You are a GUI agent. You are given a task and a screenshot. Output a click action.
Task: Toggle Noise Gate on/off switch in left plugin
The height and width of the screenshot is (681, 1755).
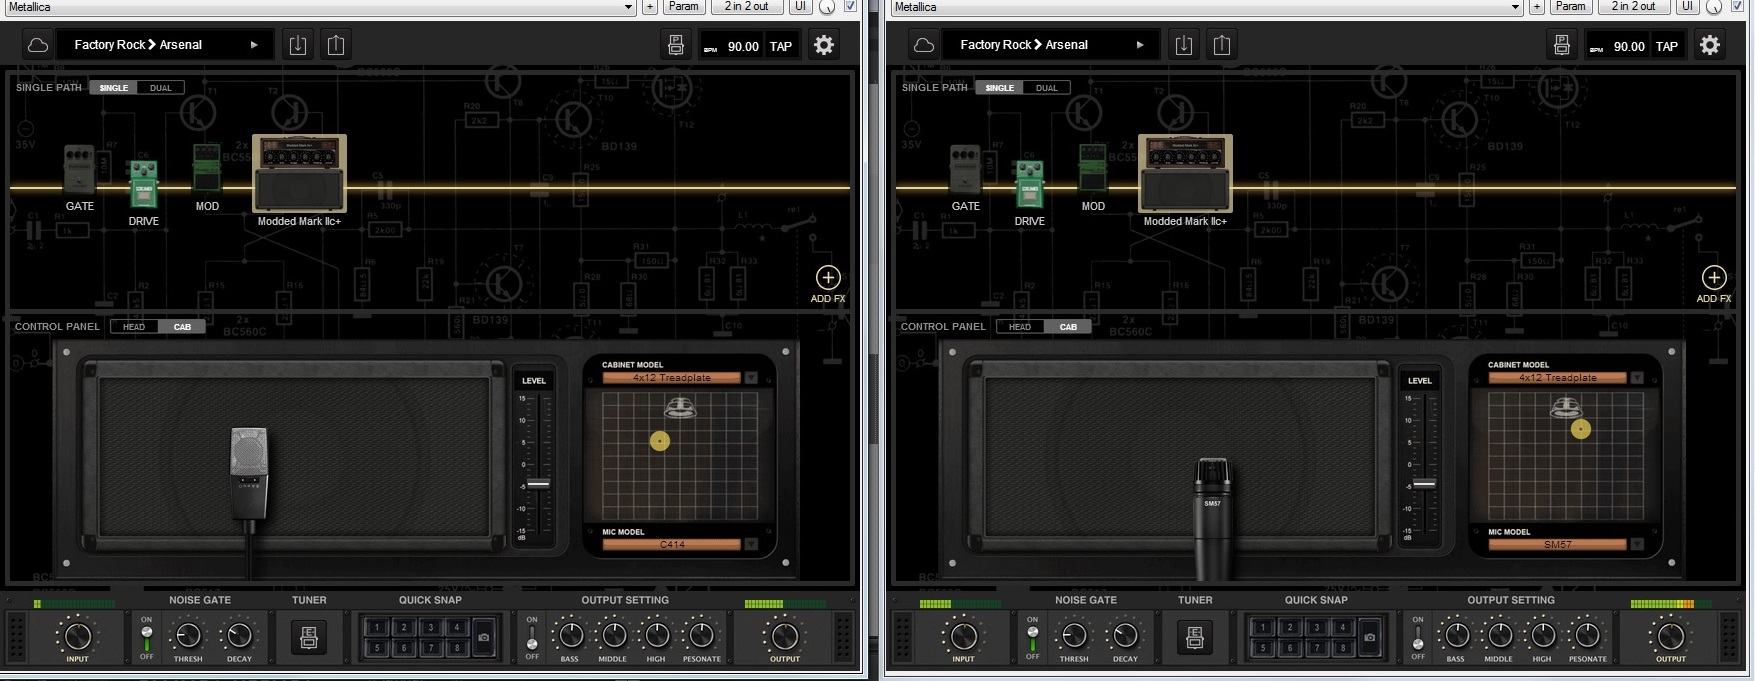tap(147, 637)
